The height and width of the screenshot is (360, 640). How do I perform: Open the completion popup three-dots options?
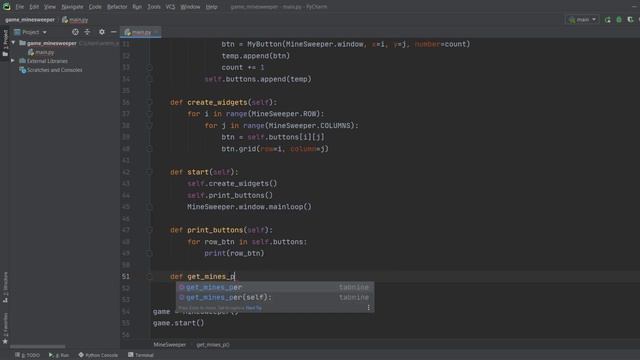369,308
